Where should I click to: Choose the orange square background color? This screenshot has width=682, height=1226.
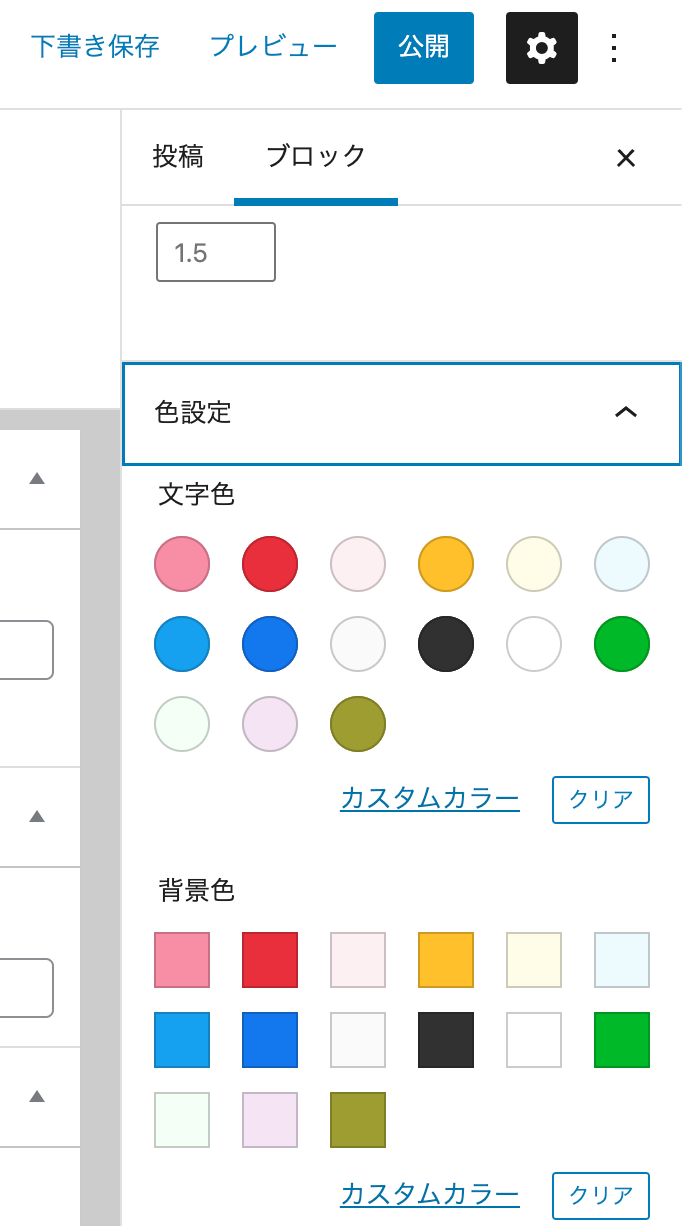[446, 960]
